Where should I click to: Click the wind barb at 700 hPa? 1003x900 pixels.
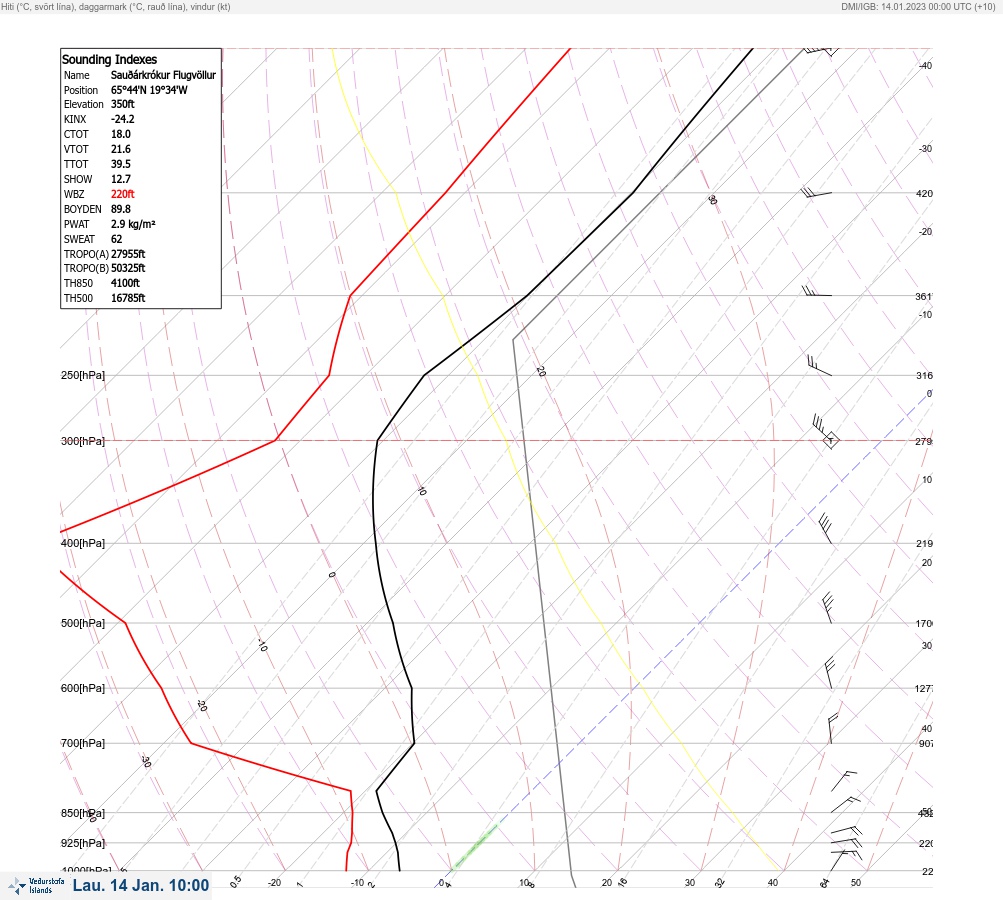coord(832,729)
